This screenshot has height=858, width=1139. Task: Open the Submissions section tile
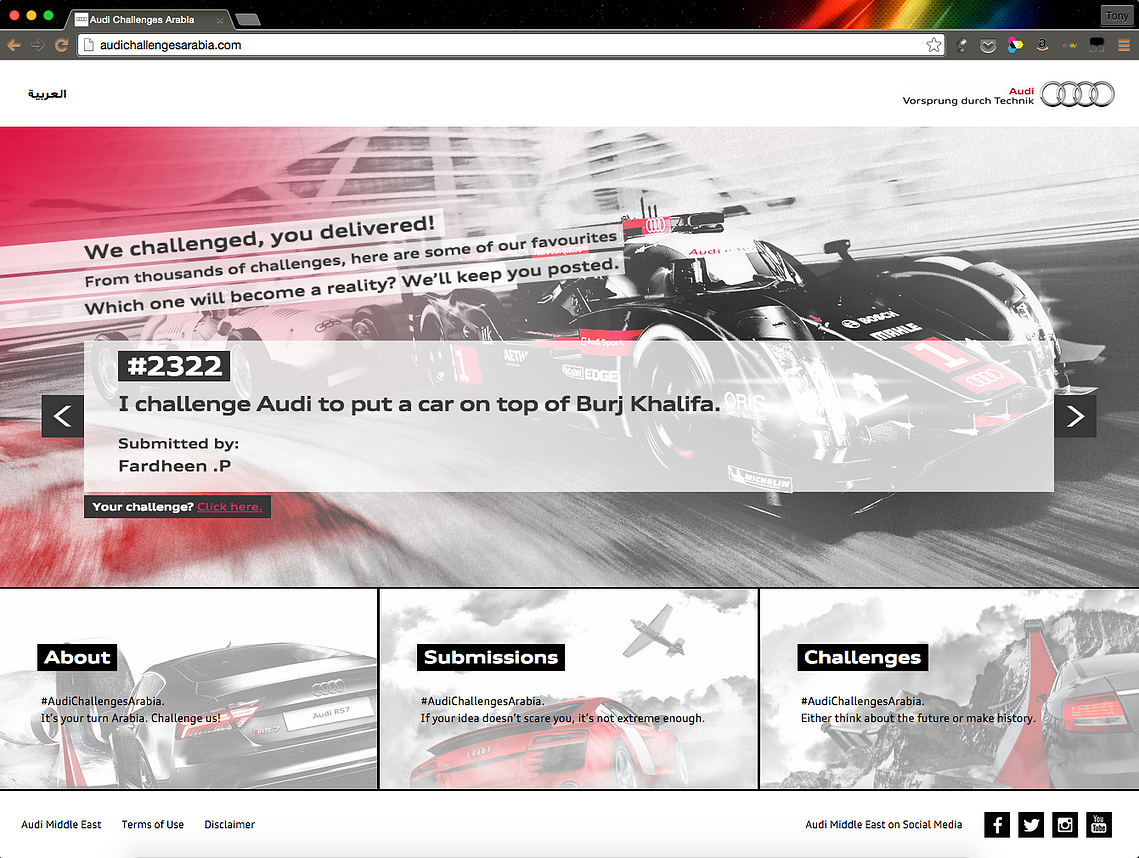point(569,689)
